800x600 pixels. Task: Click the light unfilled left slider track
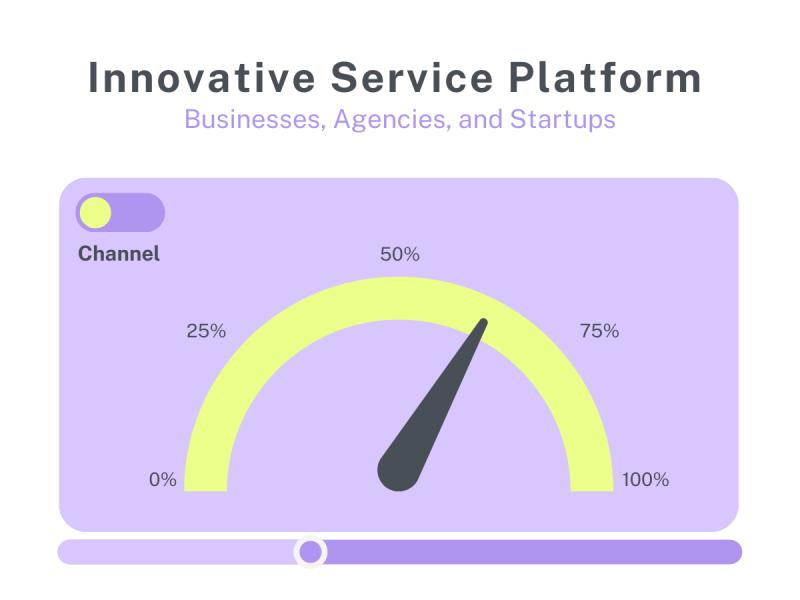[x=176, y=552]
